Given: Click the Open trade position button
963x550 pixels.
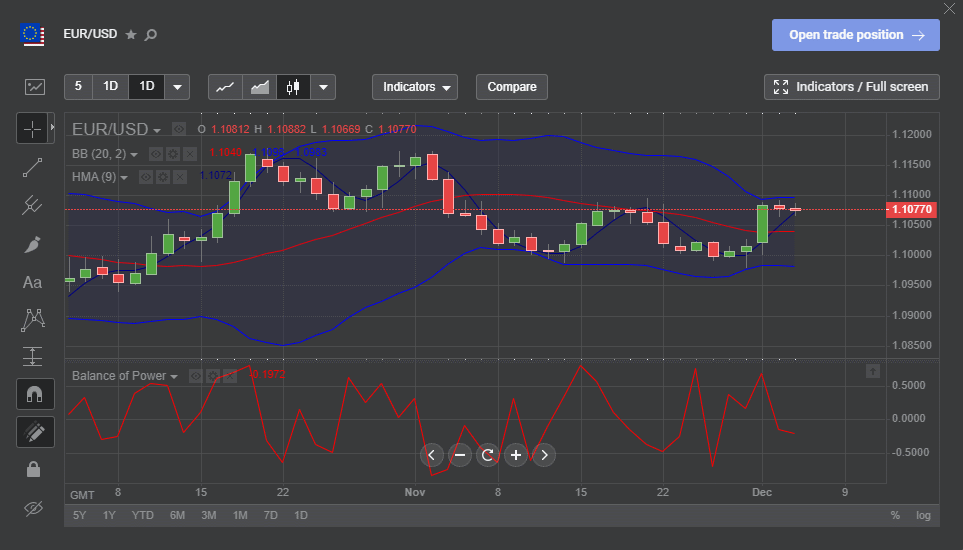Looking at the screenshot, I should coord(855,35).
